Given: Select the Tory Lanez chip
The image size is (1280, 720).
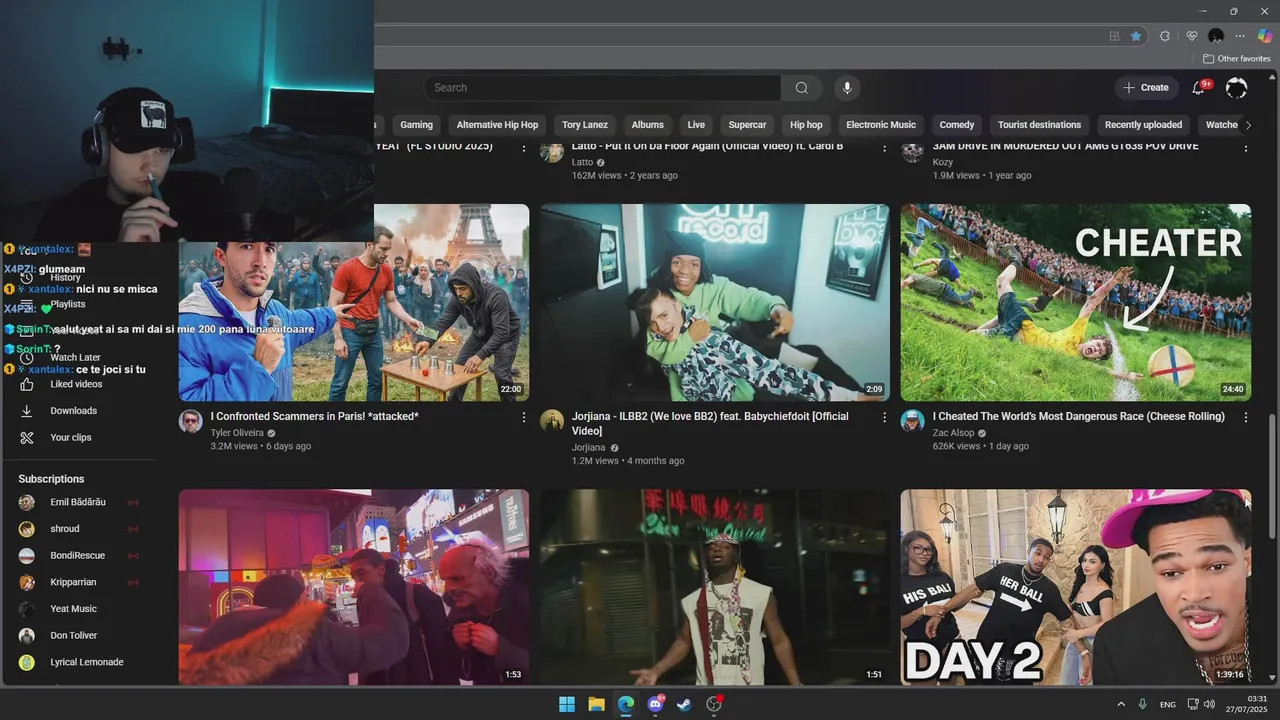Looking at the screenshot, I should click(585, 125).
